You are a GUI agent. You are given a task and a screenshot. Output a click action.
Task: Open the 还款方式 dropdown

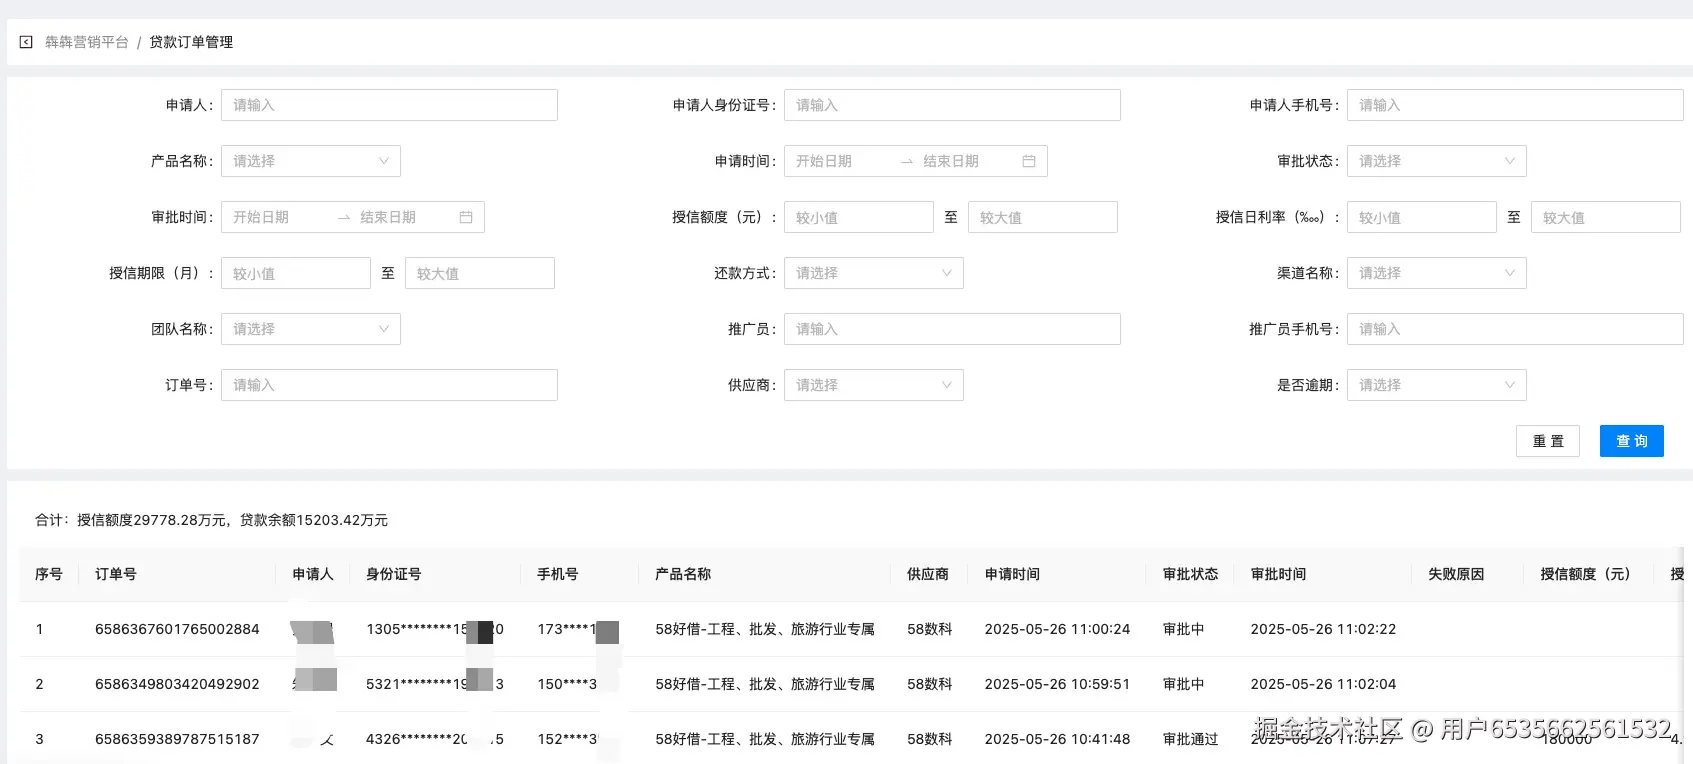point(874,273)
